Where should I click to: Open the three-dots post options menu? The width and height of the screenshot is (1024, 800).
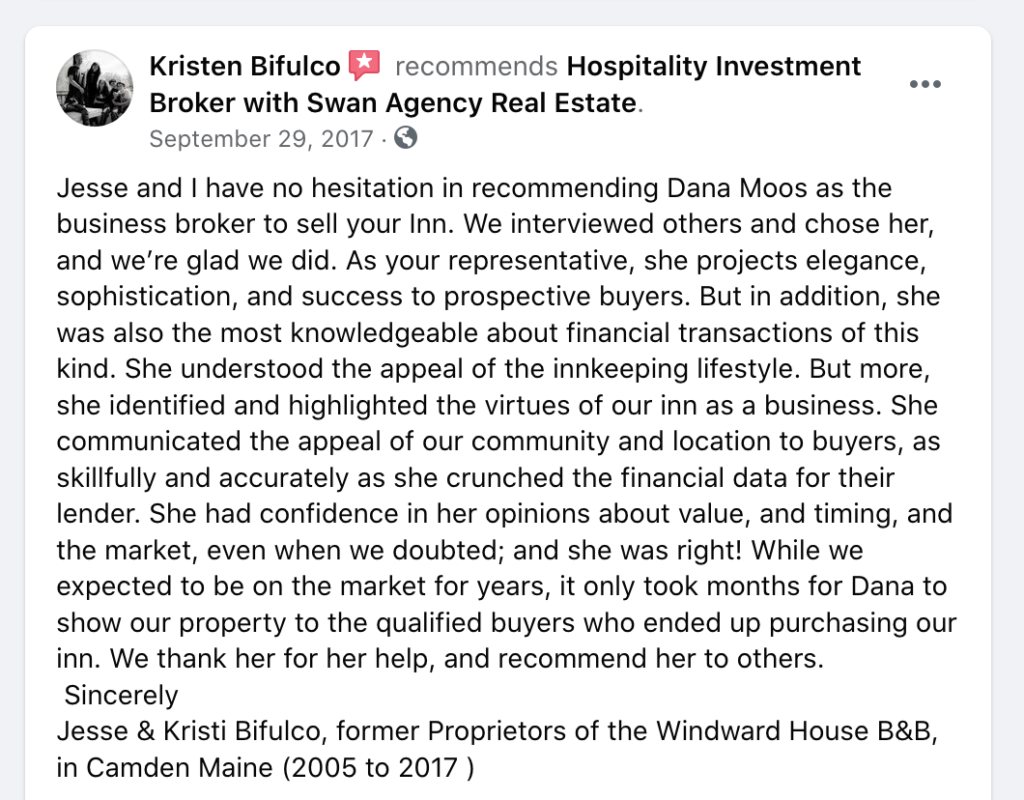pyautogui.click(x=925, y=84)
